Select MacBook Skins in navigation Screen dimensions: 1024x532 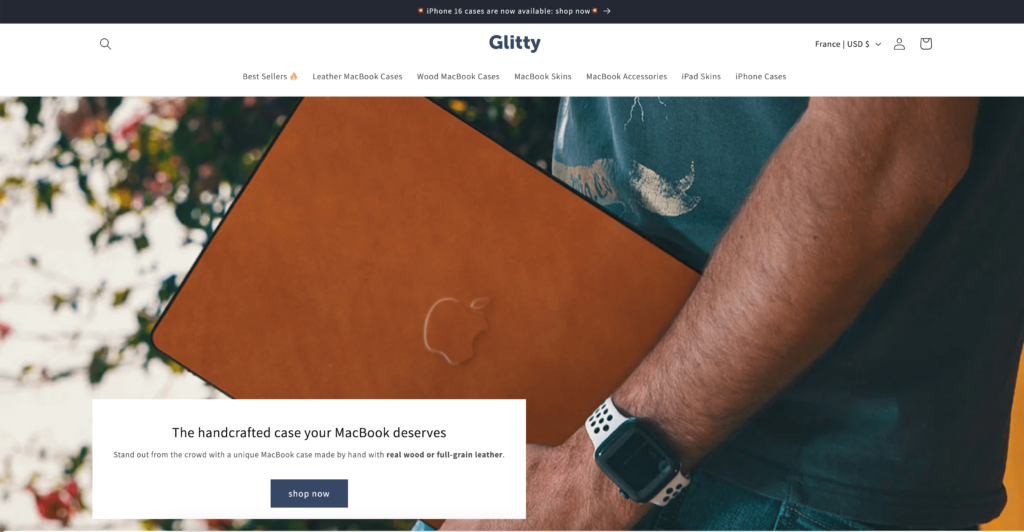[543, 76]
